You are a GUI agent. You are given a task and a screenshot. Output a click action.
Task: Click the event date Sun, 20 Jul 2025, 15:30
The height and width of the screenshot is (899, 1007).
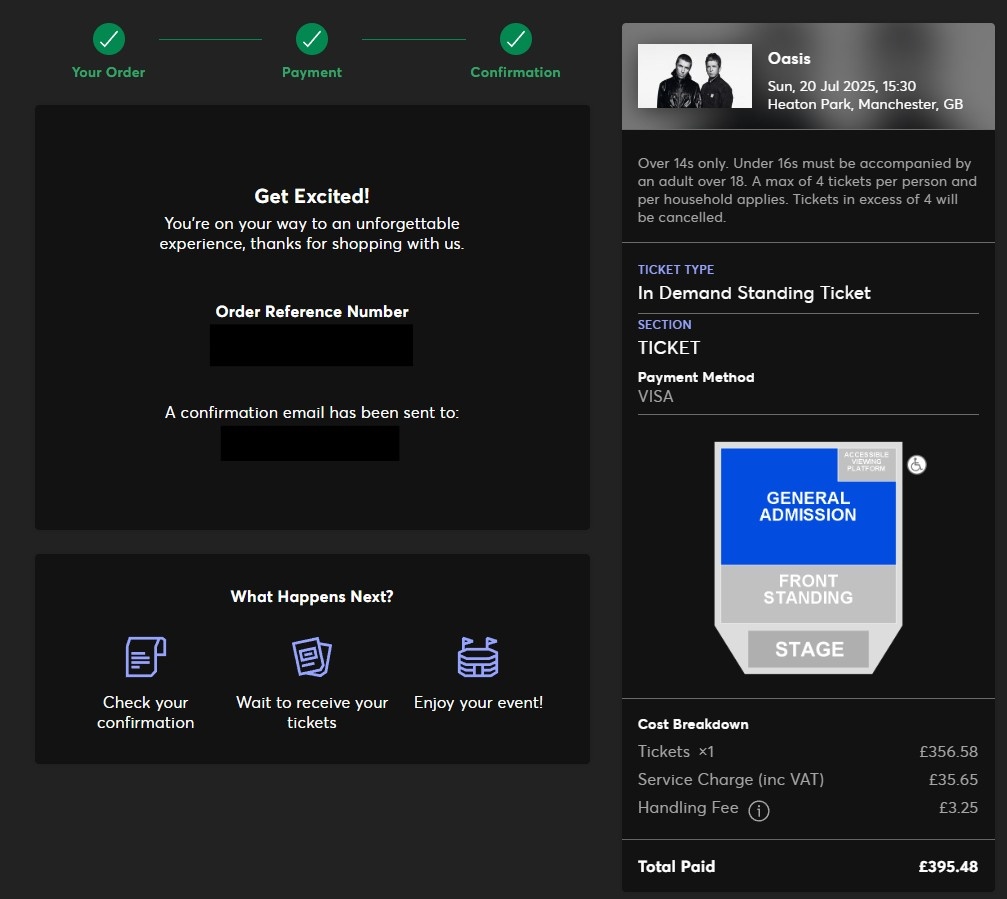coord(842,86)
